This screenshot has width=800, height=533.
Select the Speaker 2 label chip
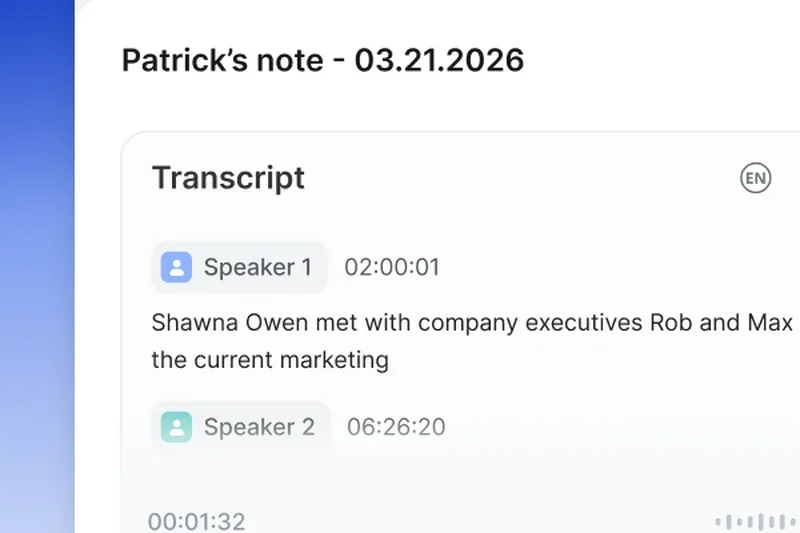[241, 427]
